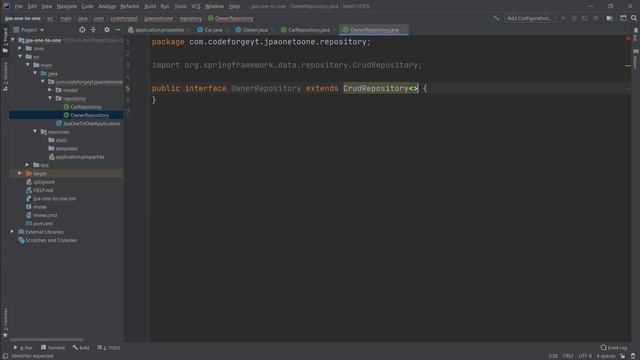
Task: Open the Maven tool window on the right side
Action: coord(636,60)
